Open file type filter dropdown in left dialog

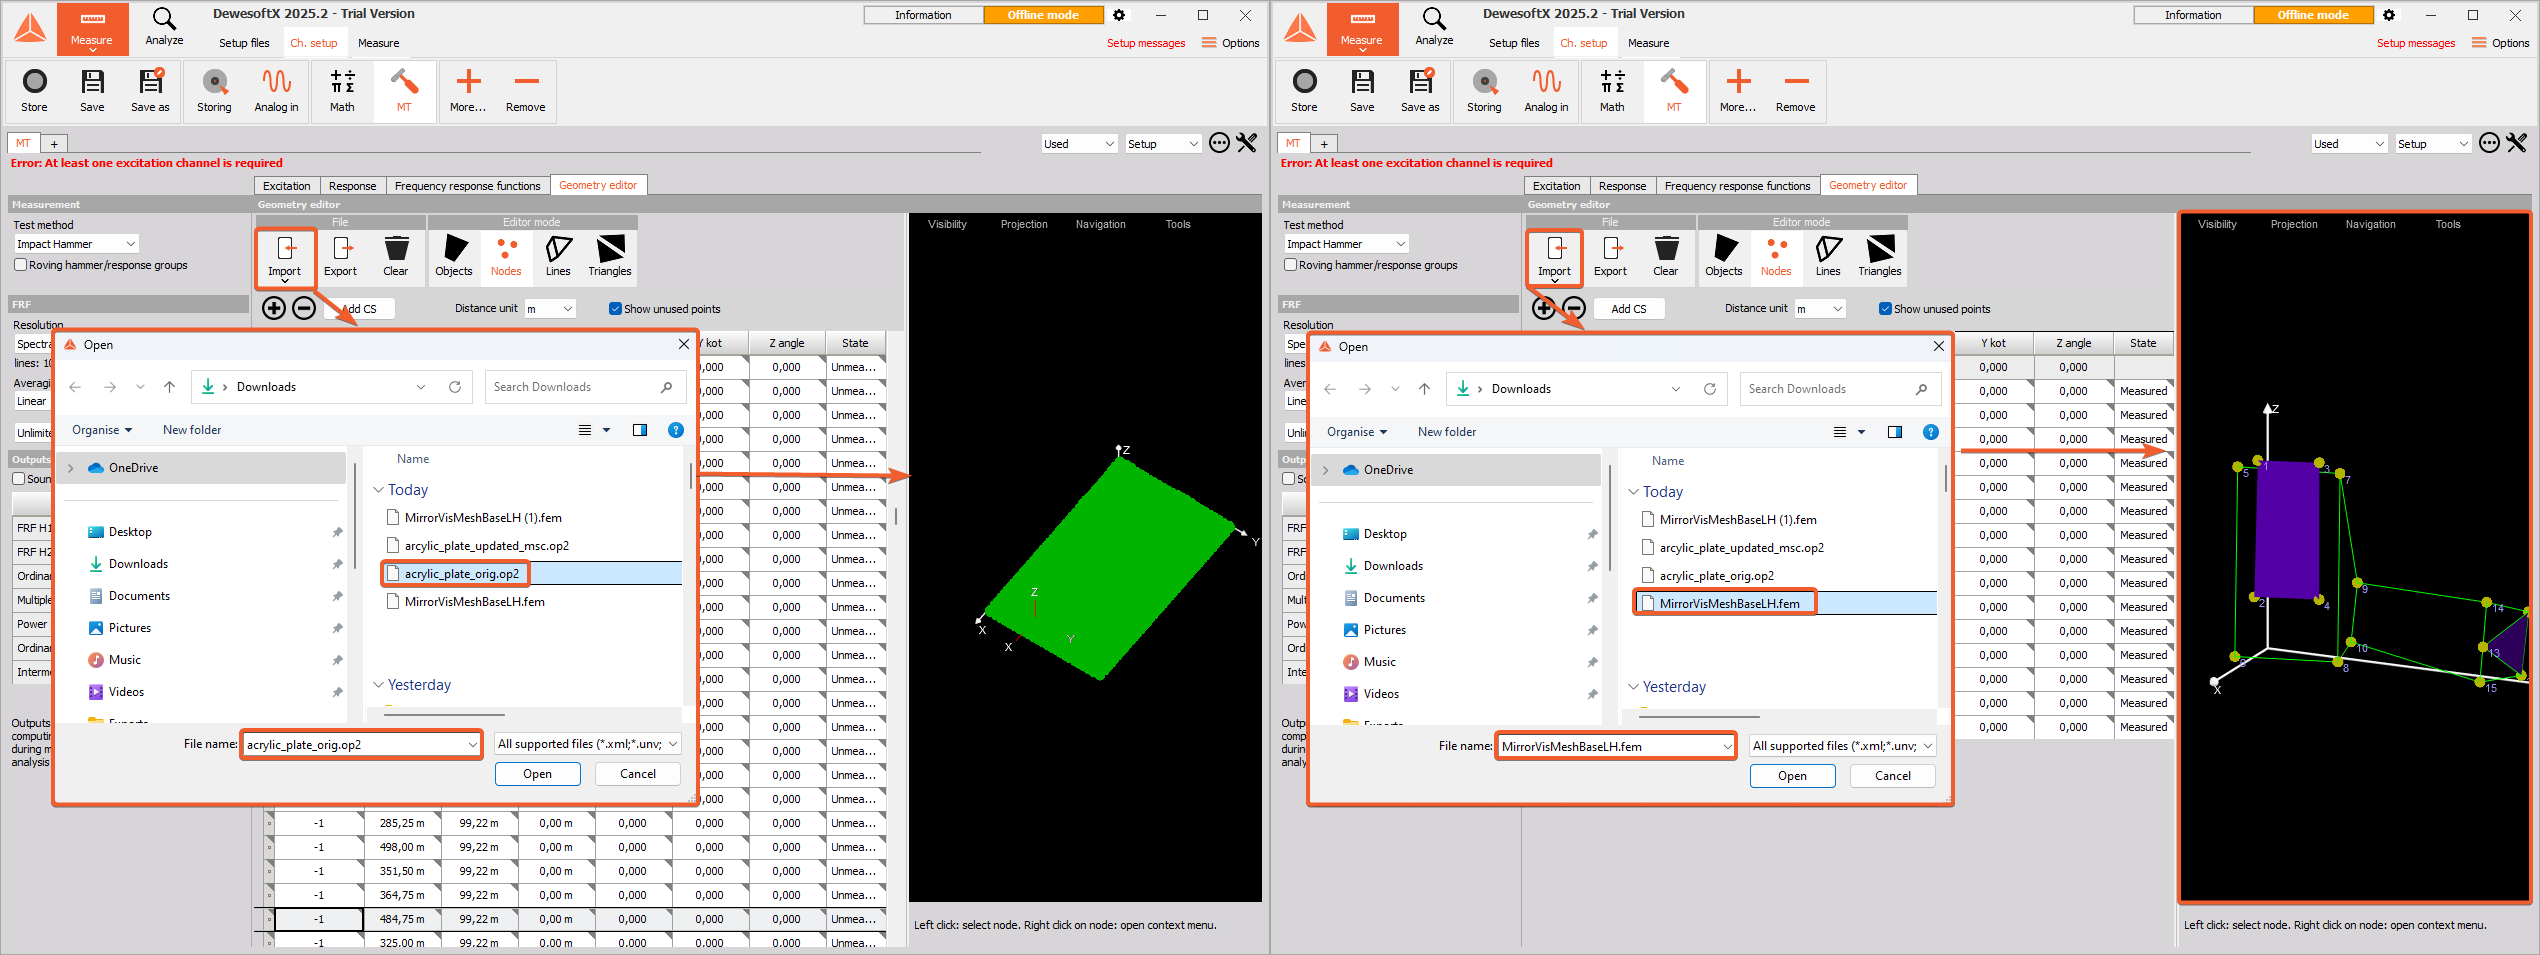pyautogui.click(x=588, y=744)
